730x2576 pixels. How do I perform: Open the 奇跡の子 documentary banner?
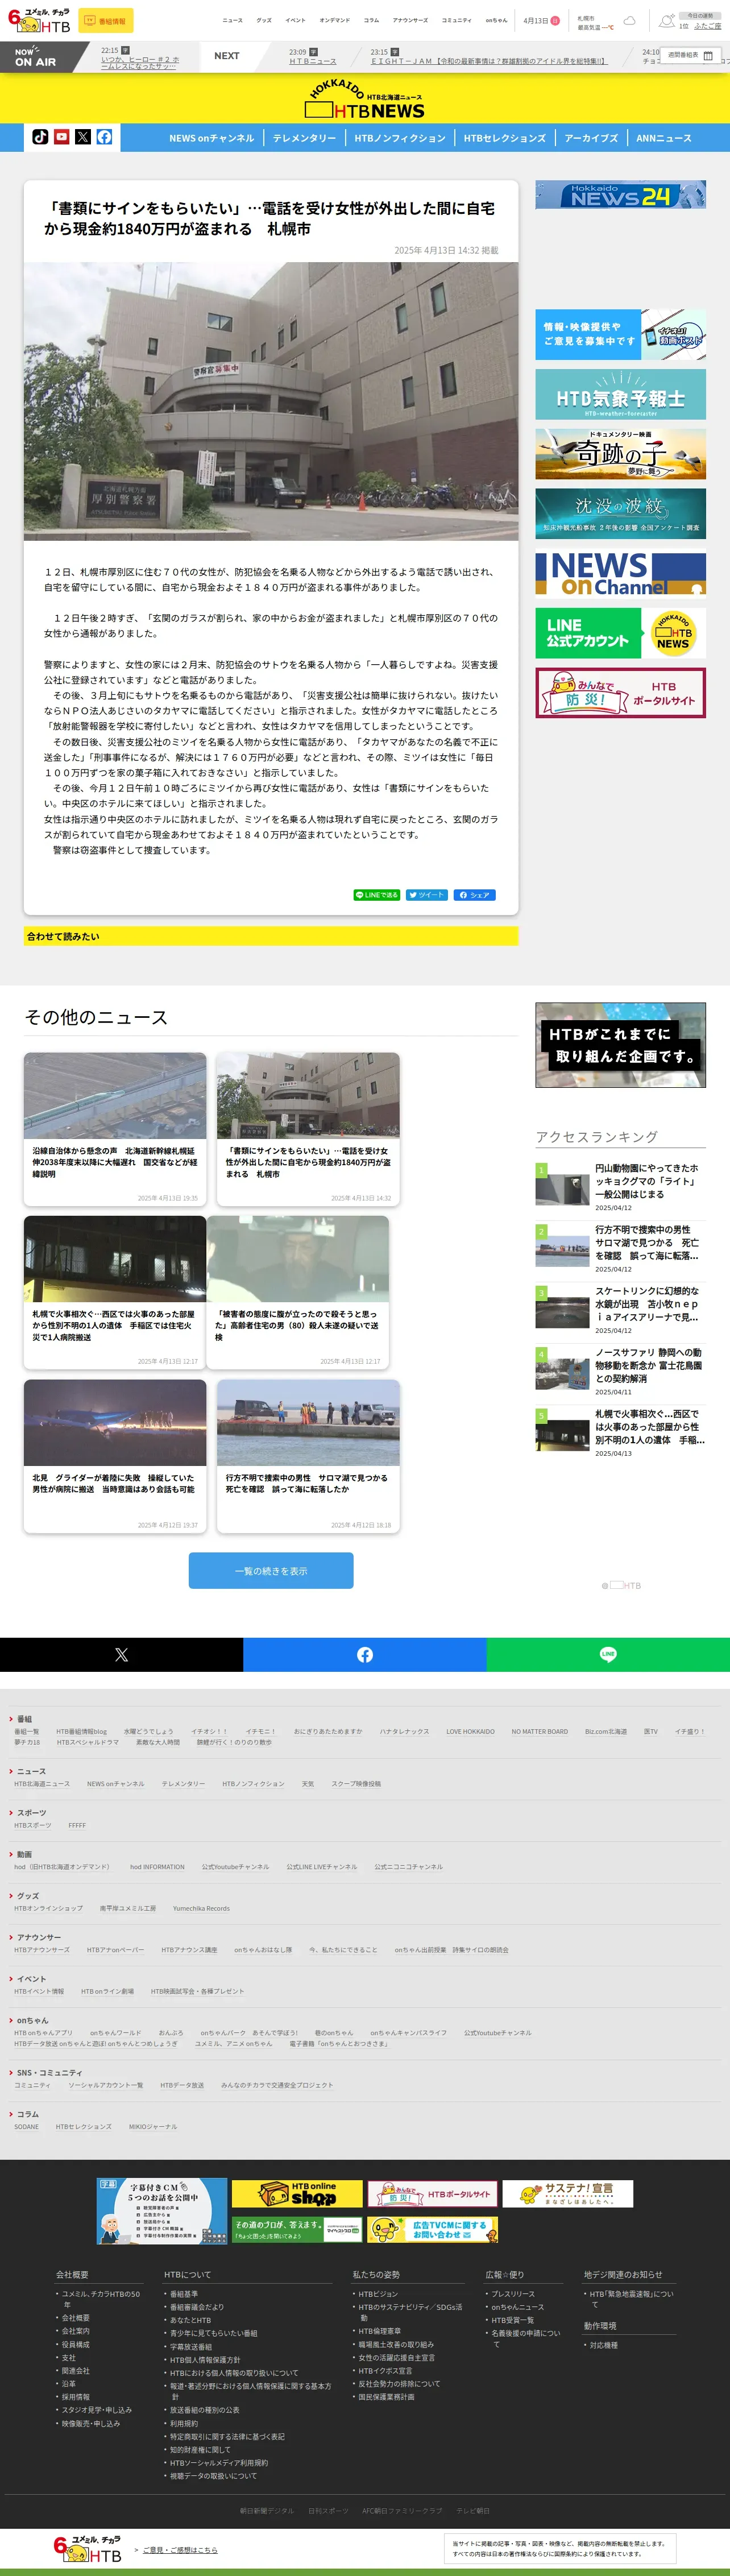tap(620, 454)
